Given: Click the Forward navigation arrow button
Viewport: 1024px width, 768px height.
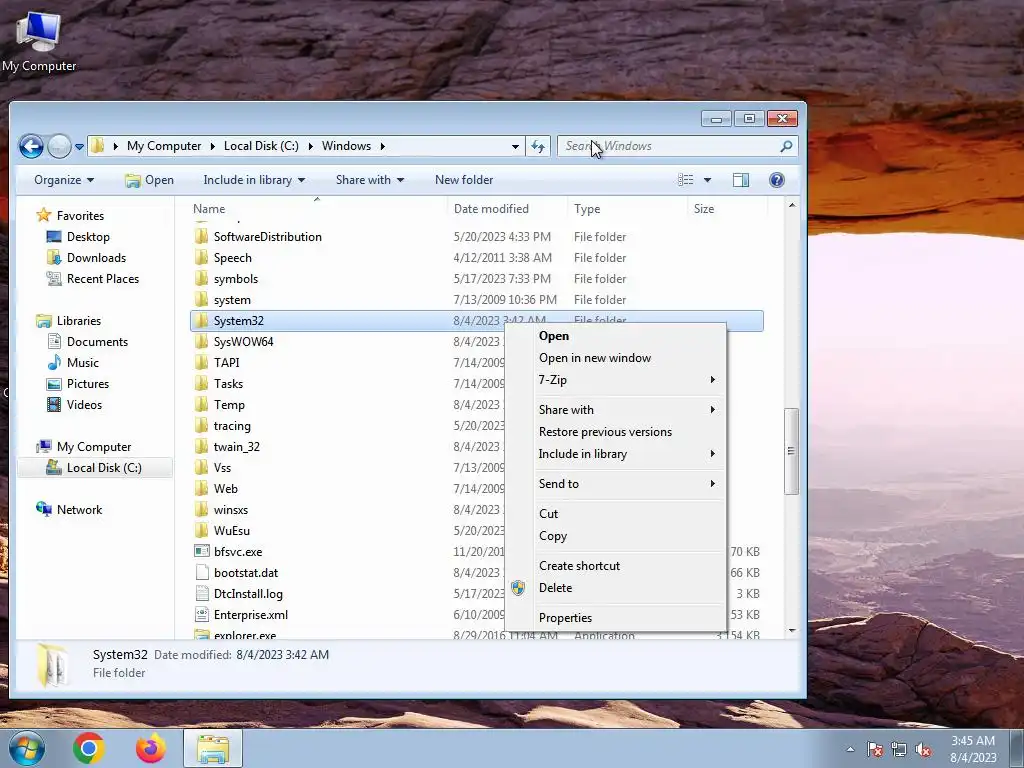Looking at the screenshot, I should pos(59,146).
